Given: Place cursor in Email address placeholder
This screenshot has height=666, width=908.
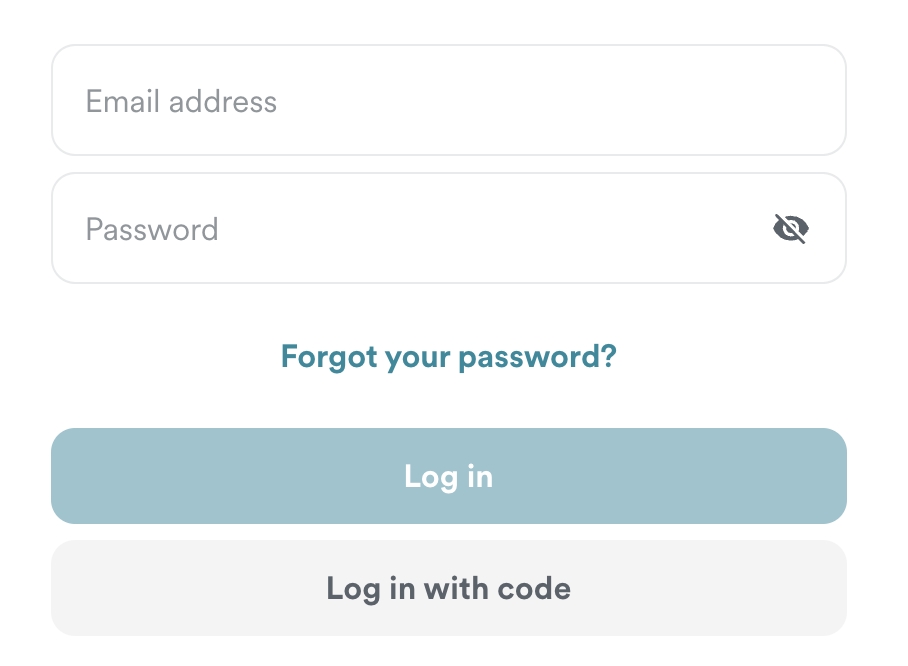Looking at the screenshot, I should [x=181, y=101].
